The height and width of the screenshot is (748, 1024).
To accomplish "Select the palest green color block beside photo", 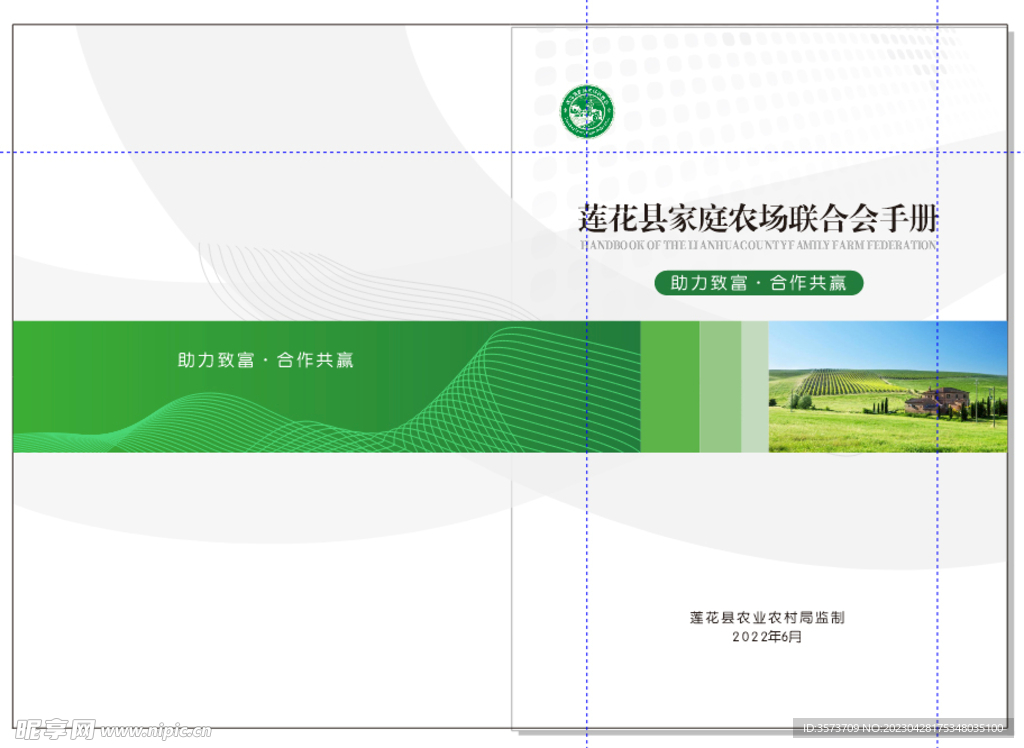I will 754,386.
